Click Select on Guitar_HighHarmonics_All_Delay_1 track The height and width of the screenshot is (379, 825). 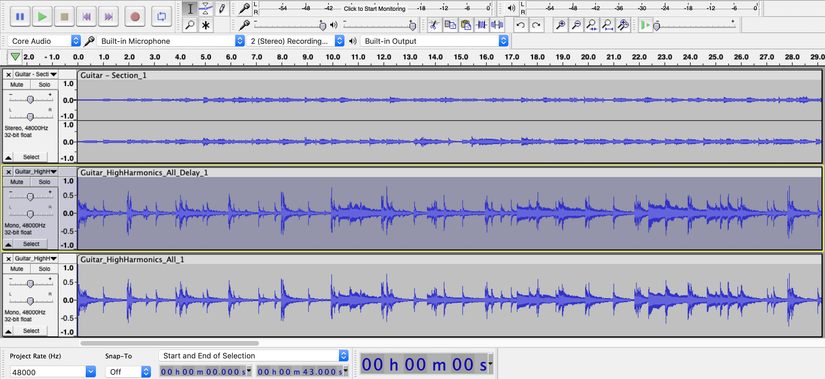[x=31, y=244]
